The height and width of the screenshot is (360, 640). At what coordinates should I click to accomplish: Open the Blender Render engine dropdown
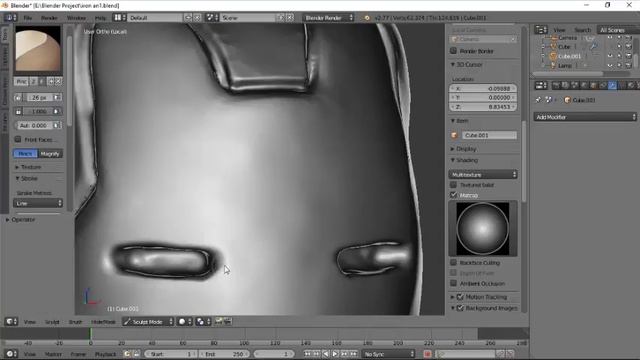(328, 18)
